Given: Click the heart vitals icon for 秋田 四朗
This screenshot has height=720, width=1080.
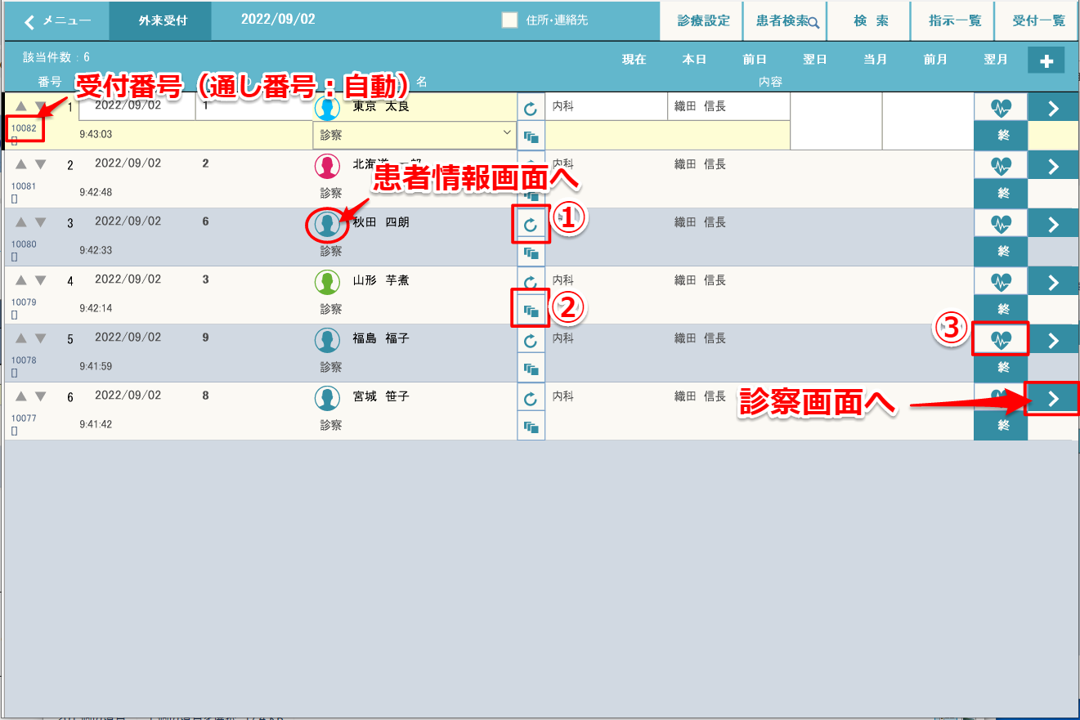Looking at the screenshot, I should point(1001,223).
